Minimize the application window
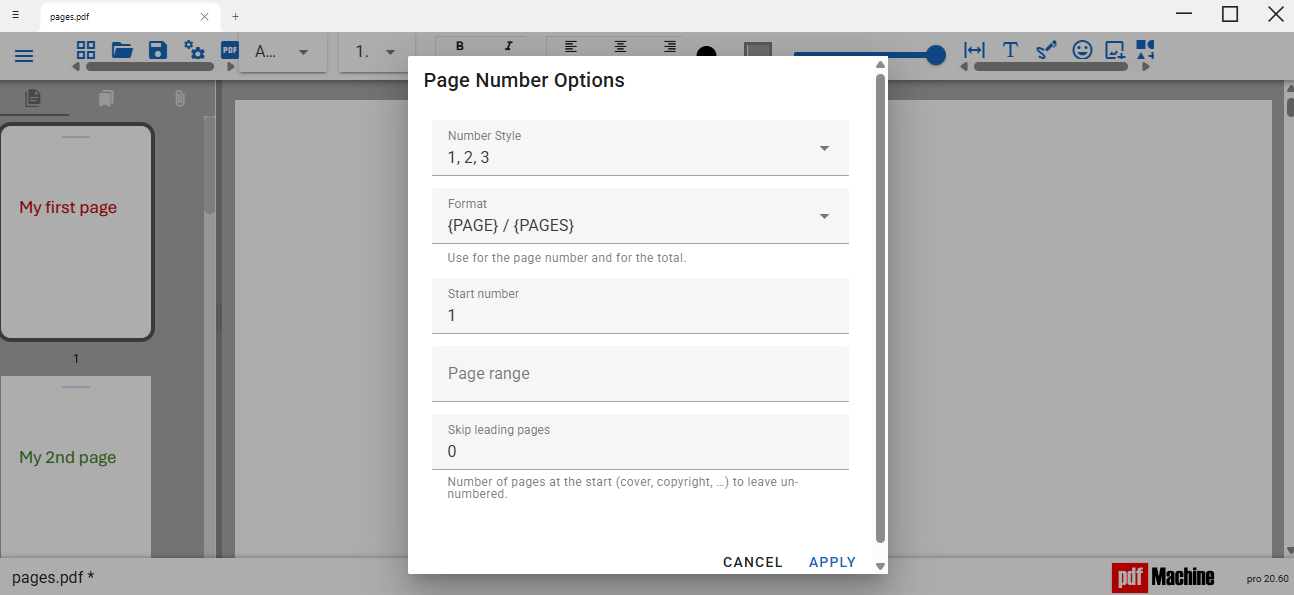Viewport: 1294px width, 595px height. [x=1185, y=14]
